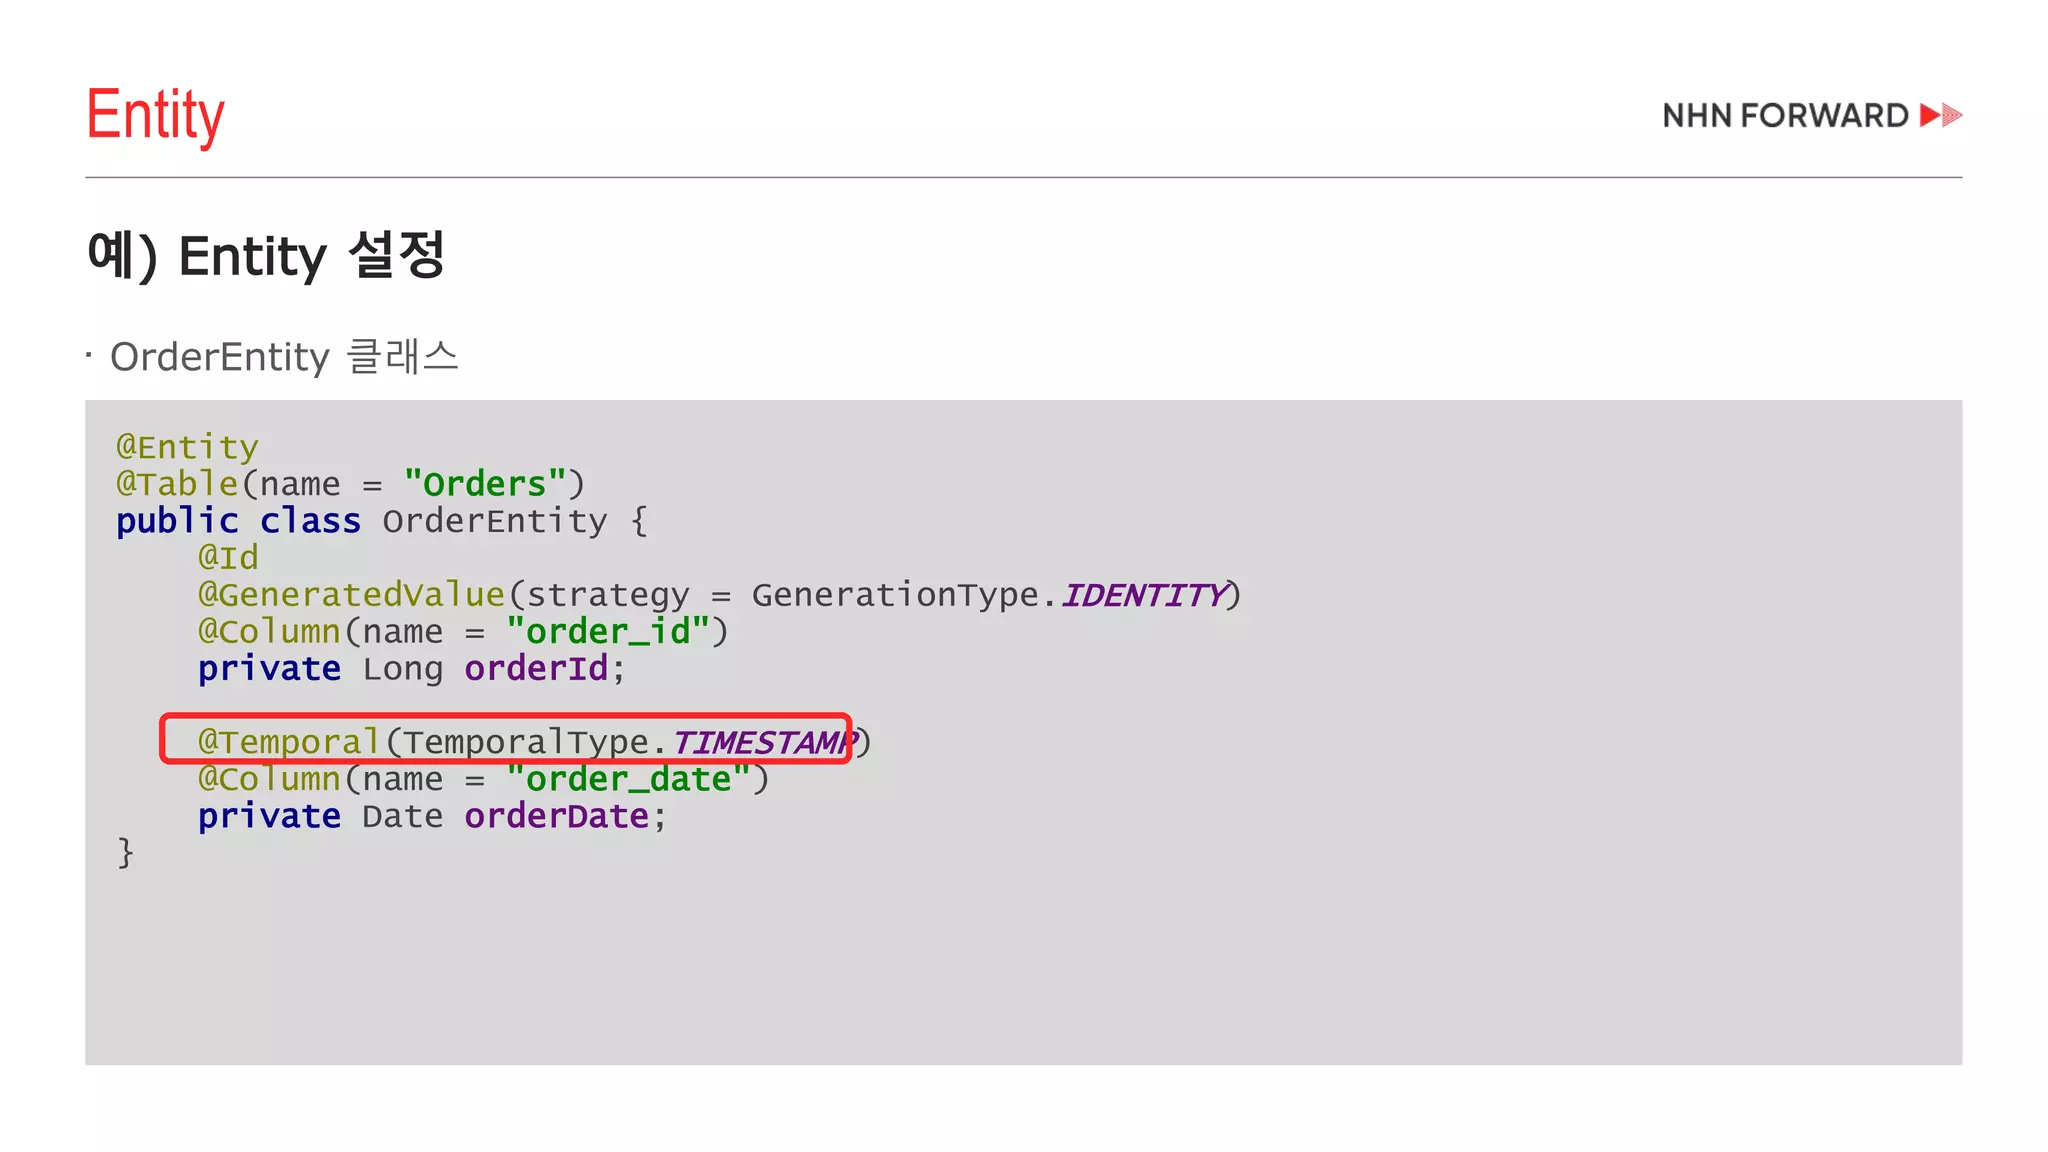Click the heading "예) Entity 설정"
Viewport: 2048px width, 1152px height.
pyautogui.click(x=266, y=256)
